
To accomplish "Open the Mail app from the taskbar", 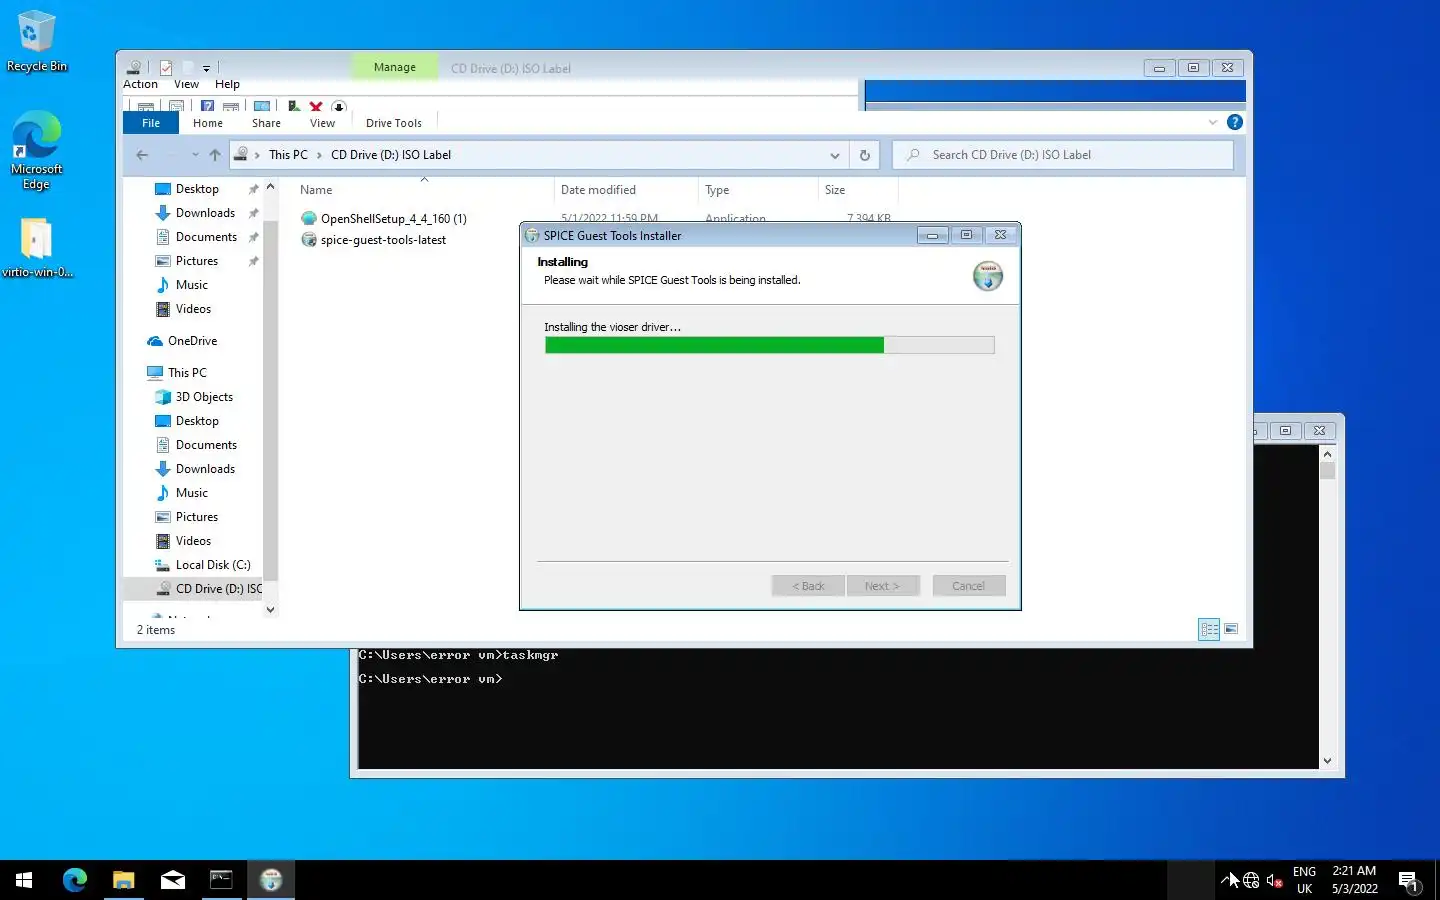I will click(172, 880).
